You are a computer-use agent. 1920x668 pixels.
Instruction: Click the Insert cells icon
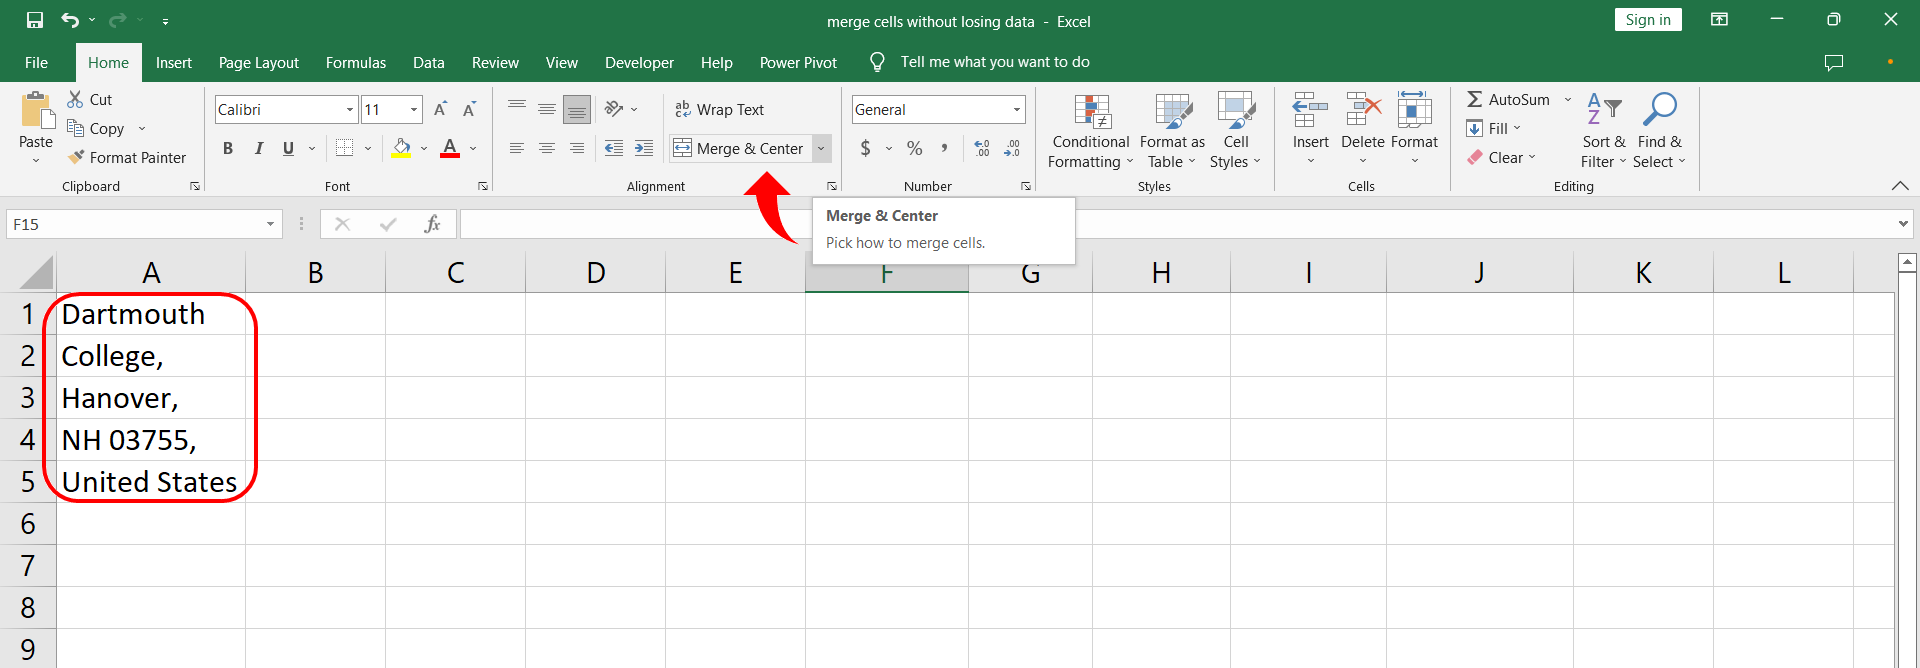(1310, 111)
